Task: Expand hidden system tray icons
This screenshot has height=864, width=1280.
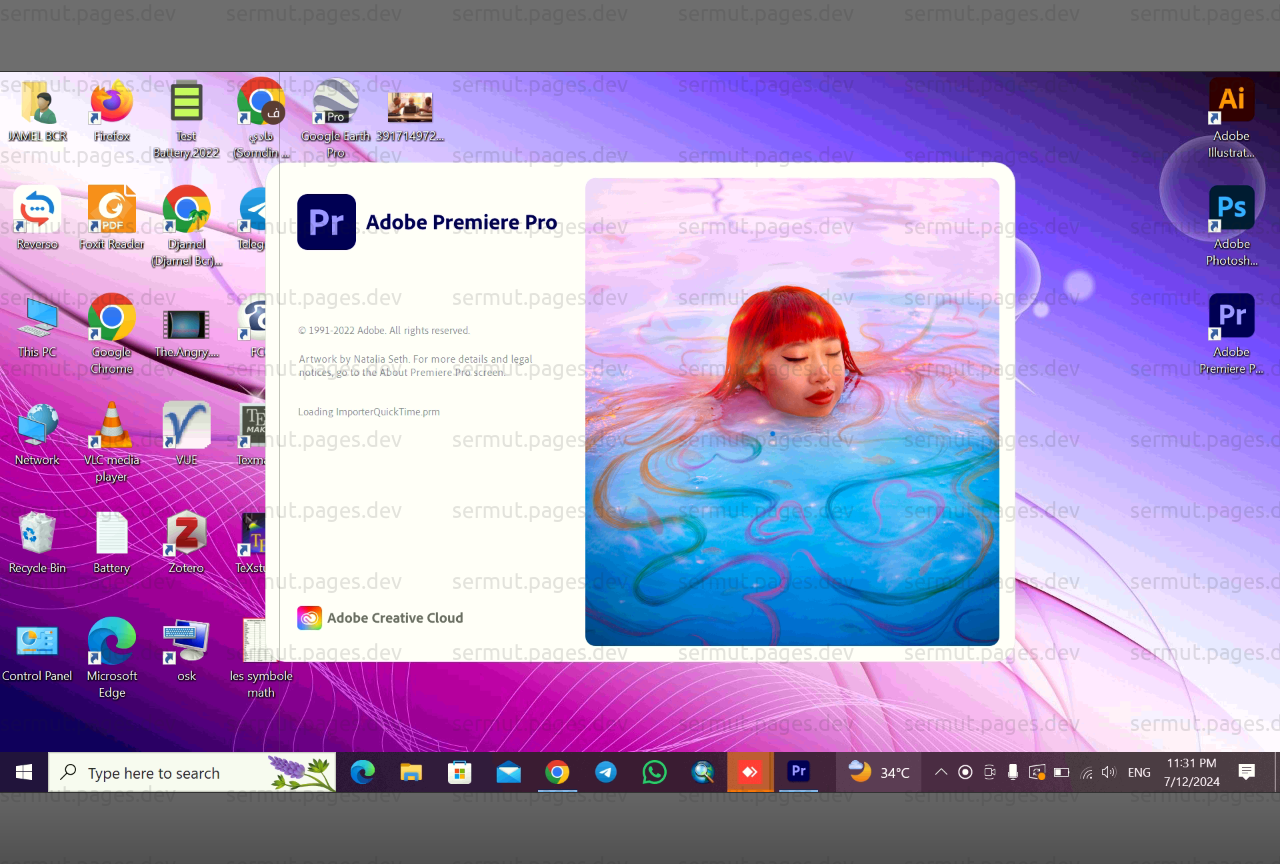Action: coord(940,772)
